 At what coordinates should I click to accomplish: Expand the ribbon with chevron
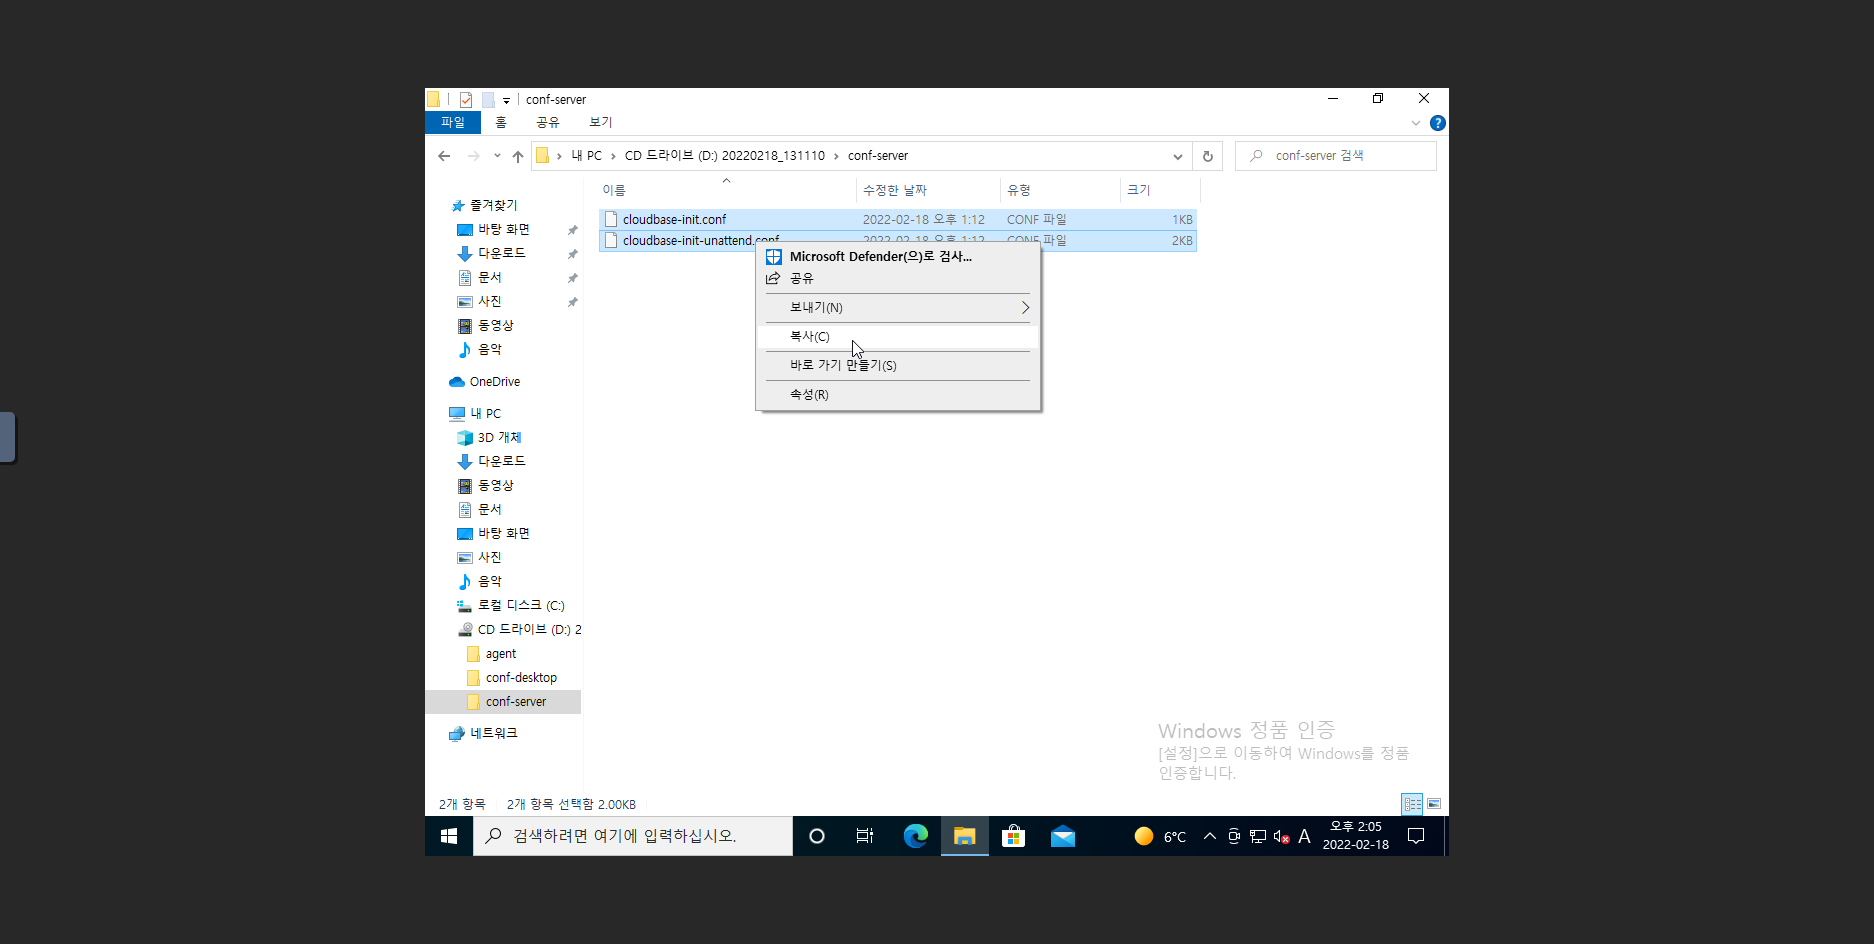(x=1415, y=123)
